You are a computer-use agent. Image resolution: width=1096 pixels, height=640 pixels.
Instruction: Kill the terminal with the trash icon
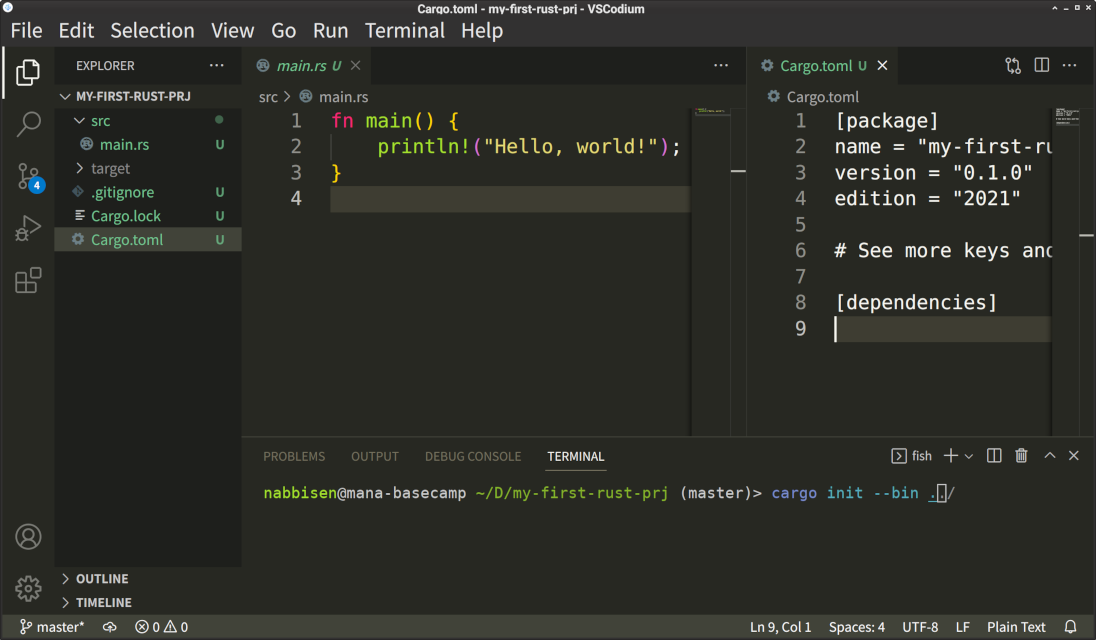(x=1021, y=455)
